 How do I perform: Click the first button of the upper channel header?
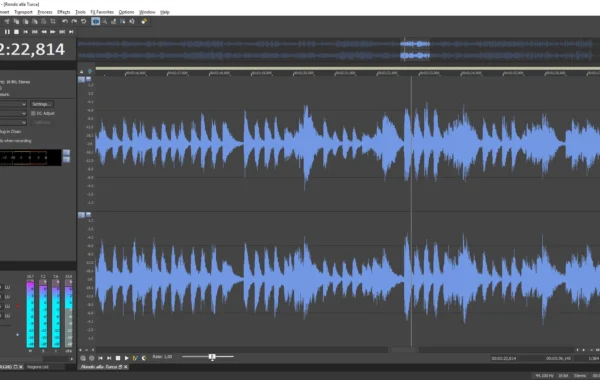point(81,79)
